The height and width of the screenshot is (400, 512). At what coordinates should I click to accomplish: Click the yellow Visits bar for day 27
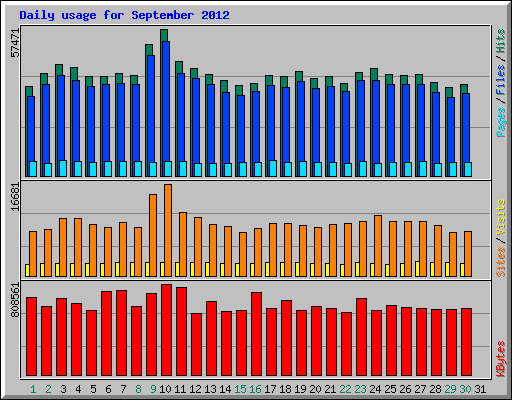(x=418, y=269)
